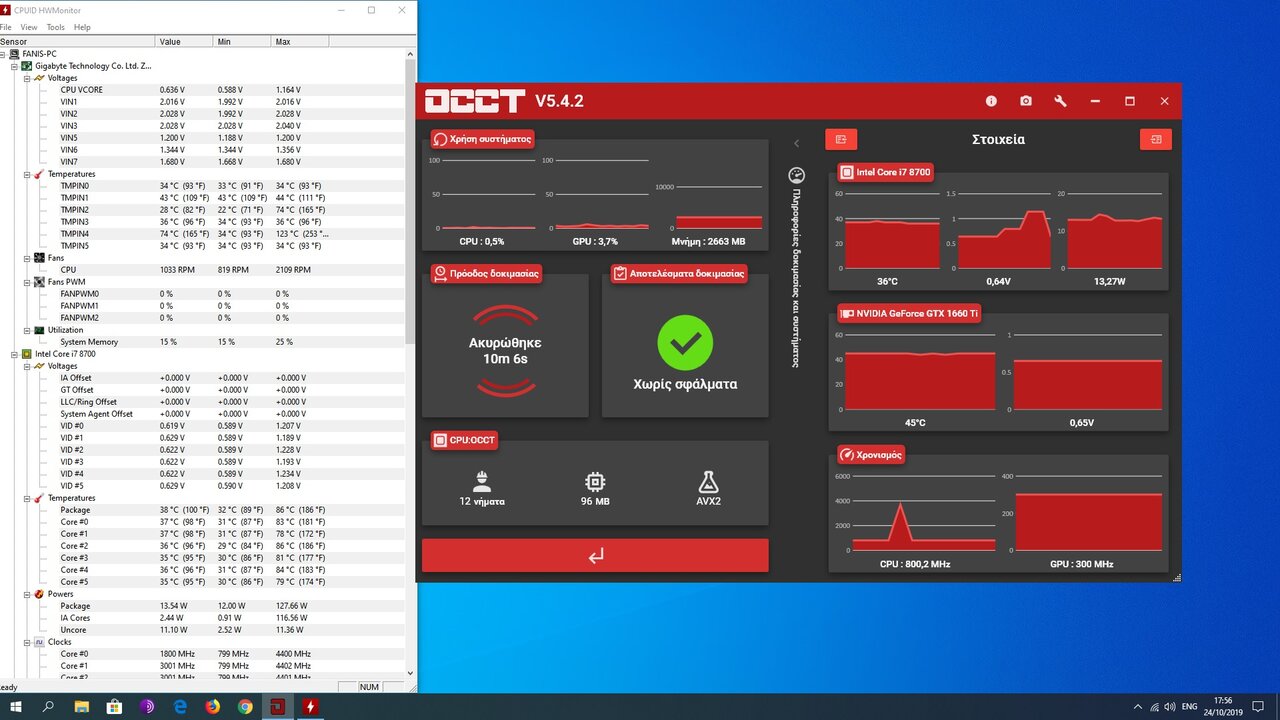The width and height of the screenshot is (1280, 720).
Task: Open HWMonitor File menu
Action: [6, 27]
